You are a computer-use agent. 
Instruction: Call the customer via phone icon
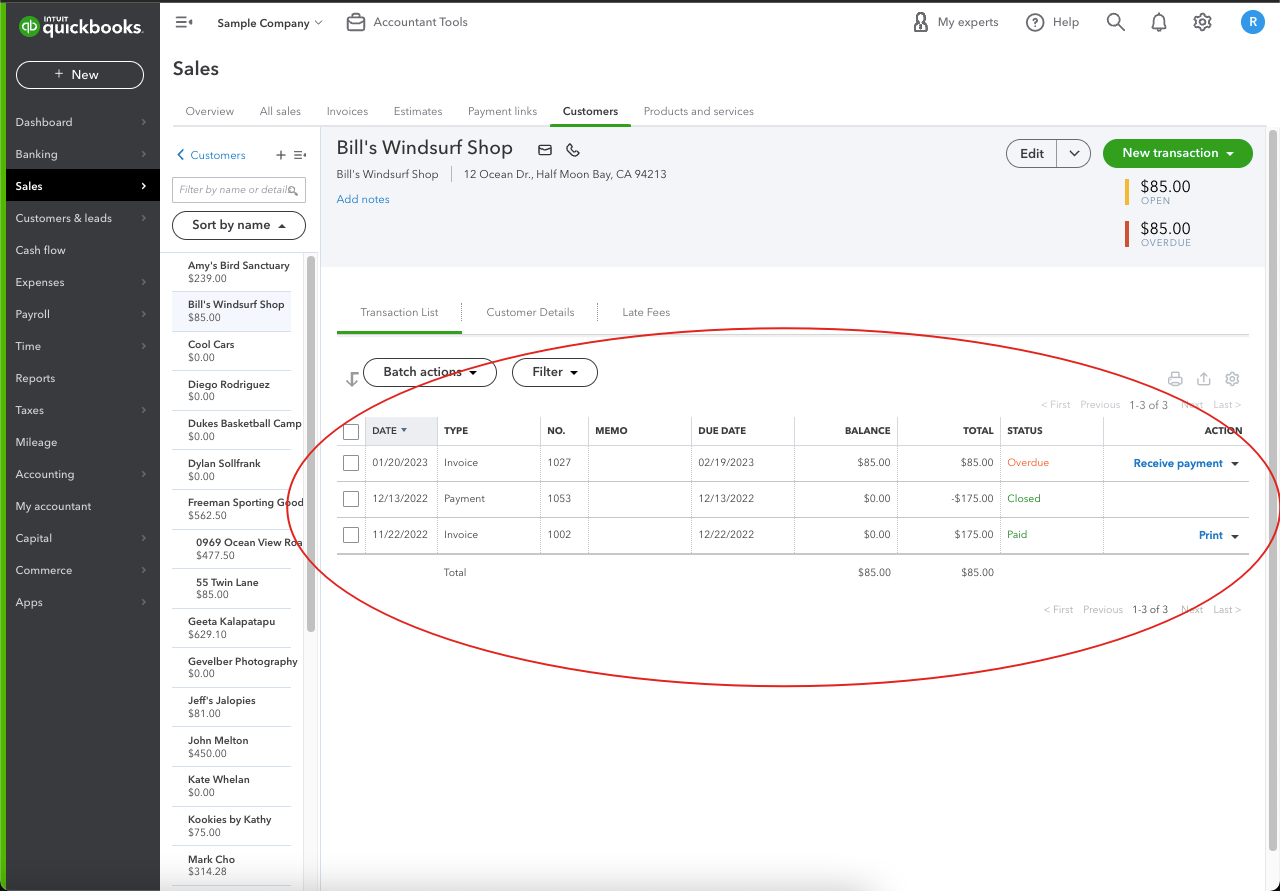[573, 150]
